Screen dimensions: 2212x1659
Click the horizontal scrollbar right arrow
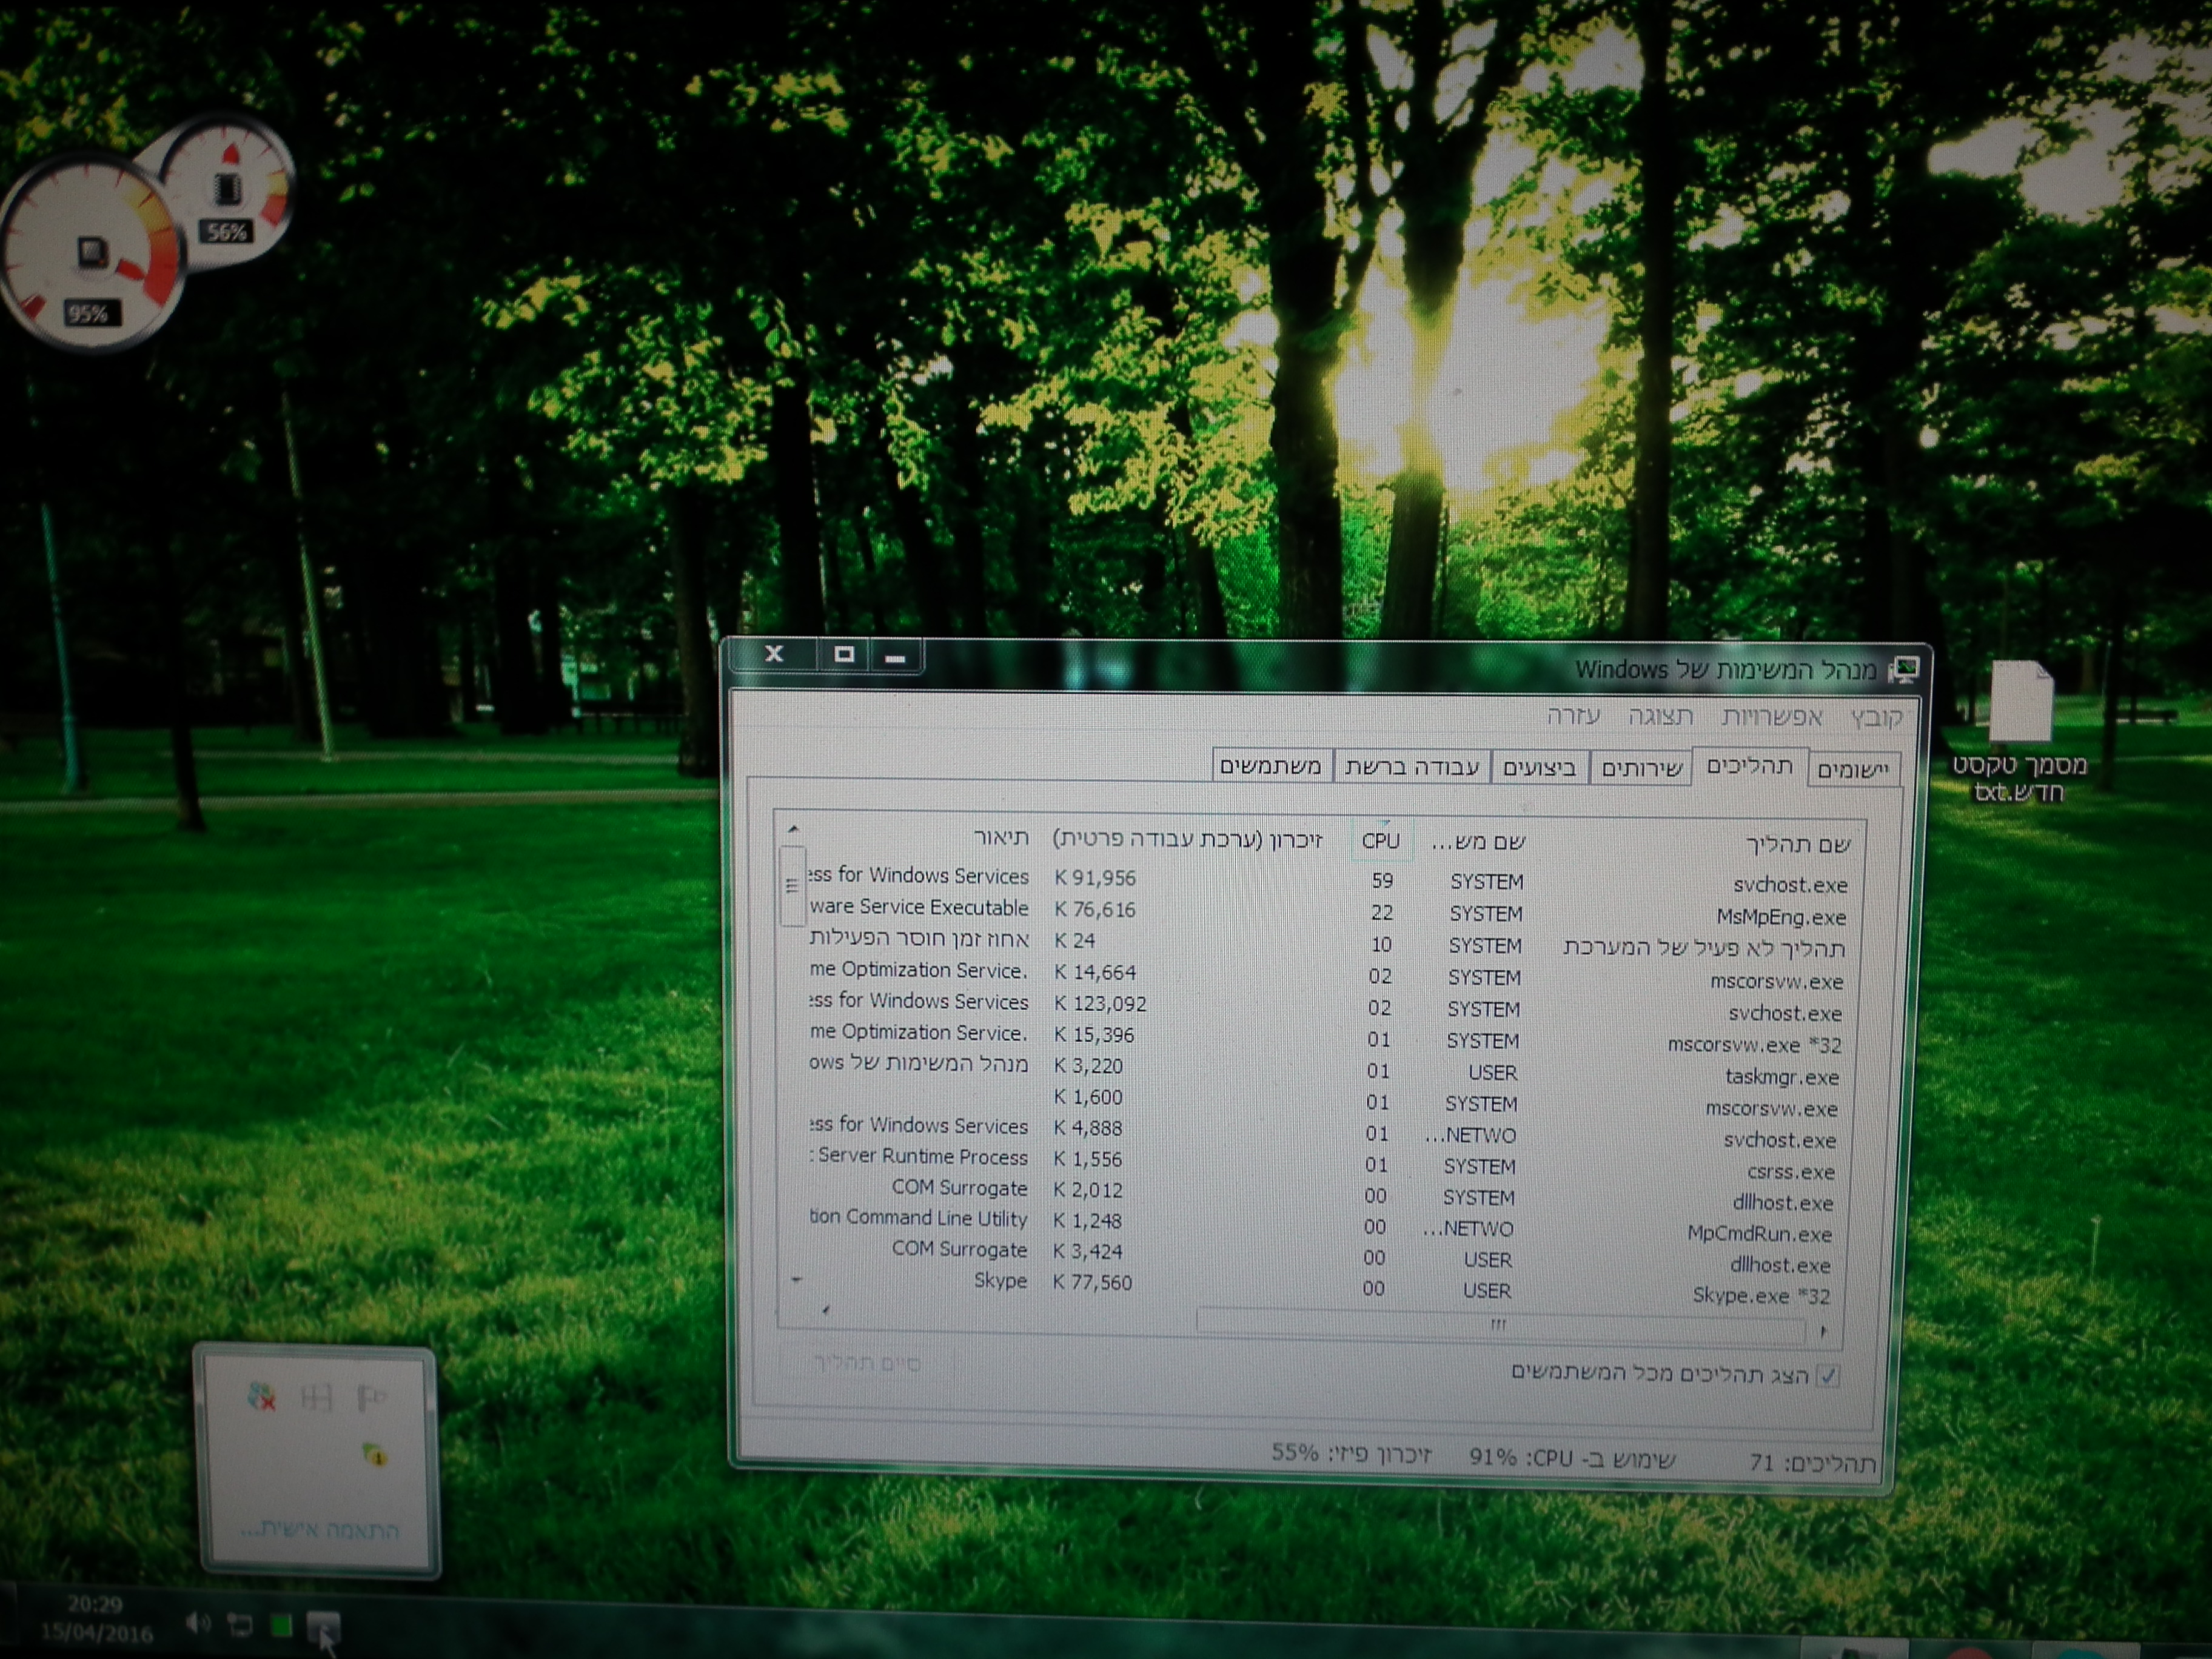click(1824, 1331)
